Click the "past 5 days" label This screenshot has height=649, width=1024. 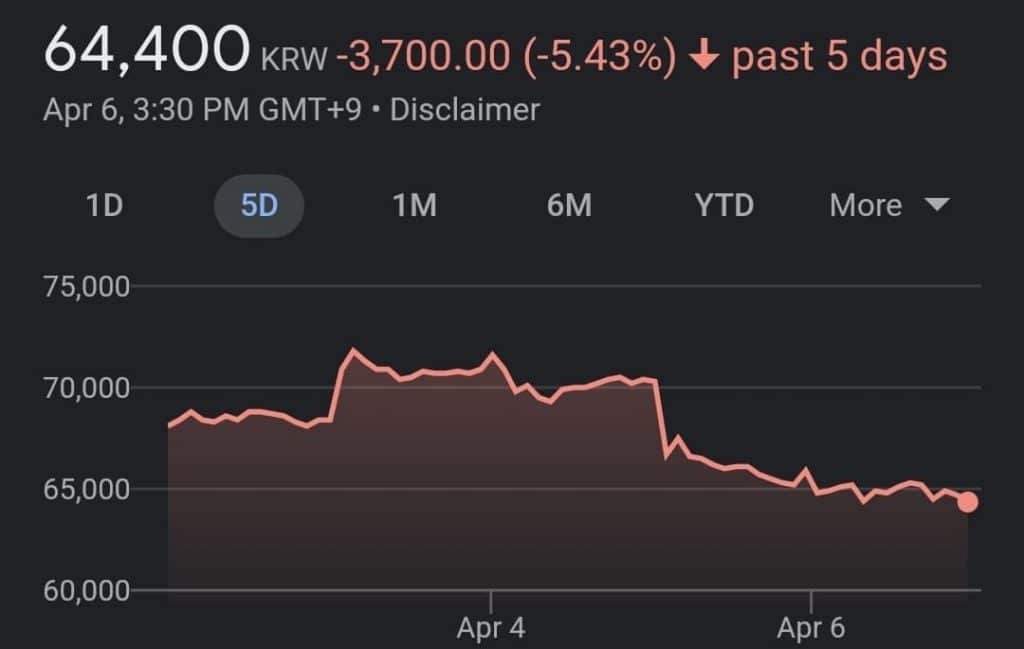coord(840,57)
